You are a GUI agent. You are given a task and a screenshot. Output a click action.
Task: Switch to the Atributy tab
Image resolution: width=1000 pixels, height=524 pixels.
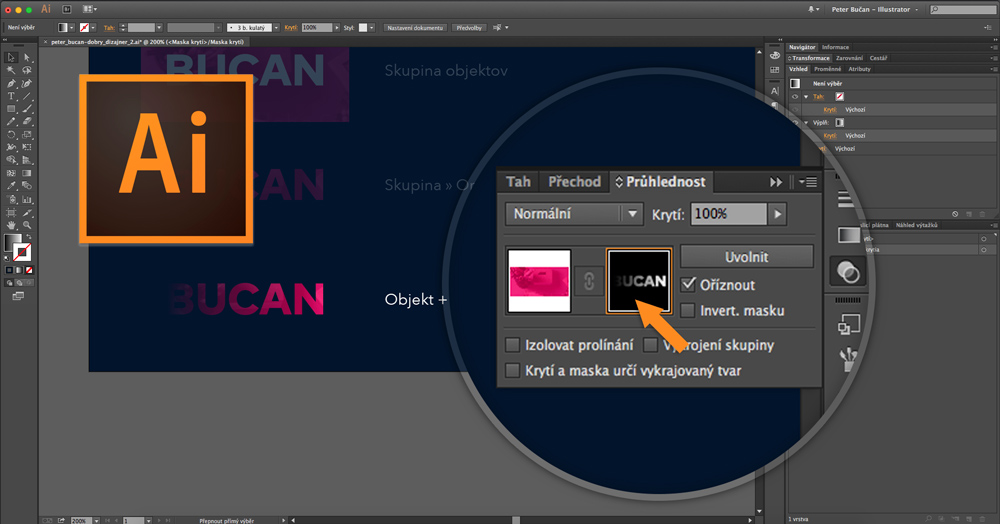[x=859, y=69]
